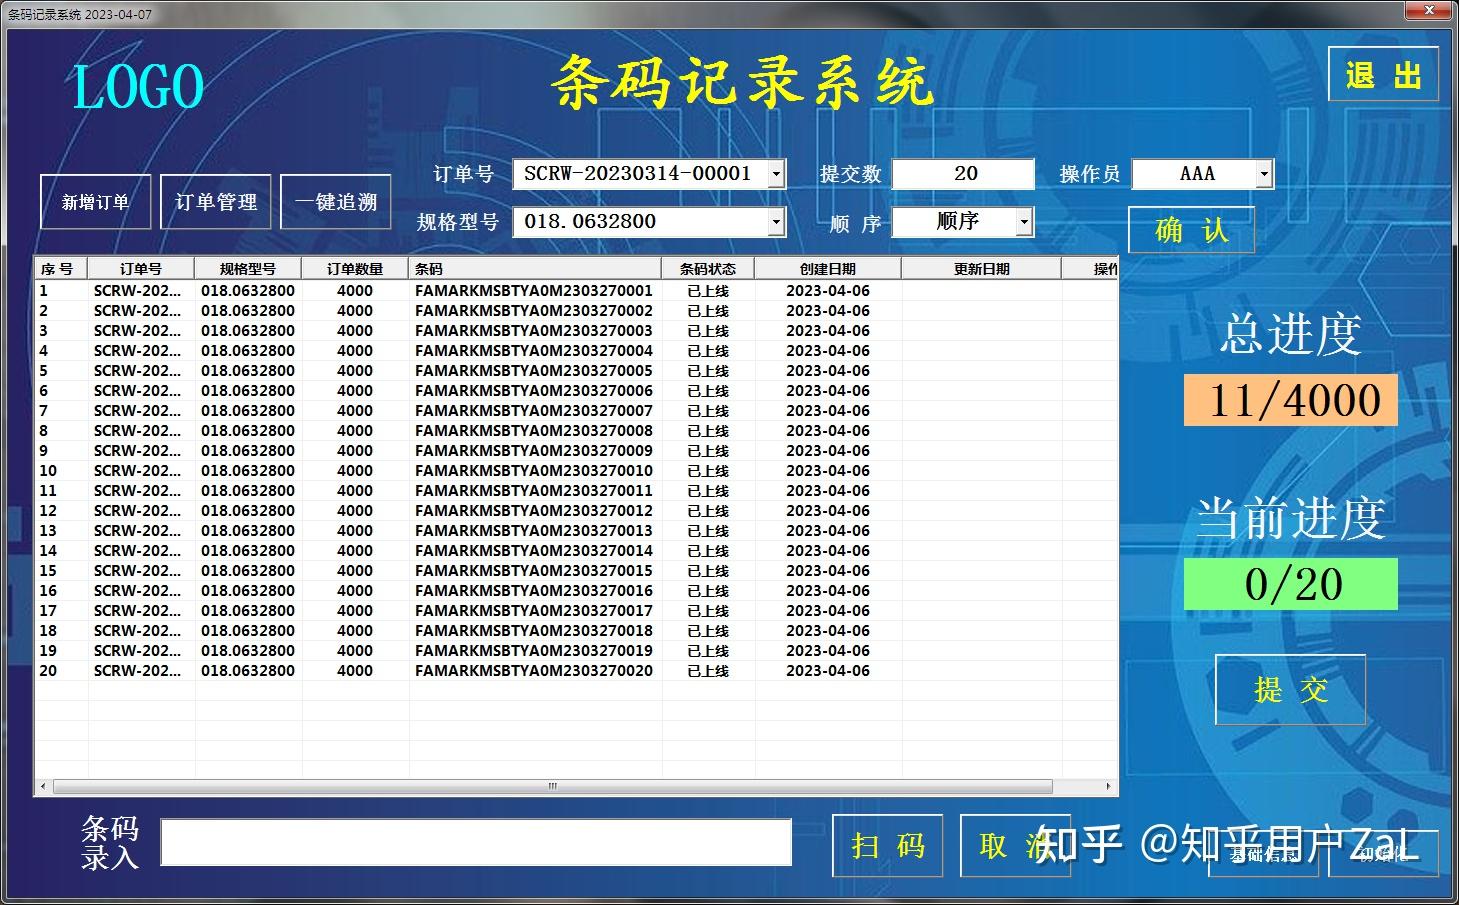This screenshot has height=905, width=1459.
Task: Click 订单数量 4000 in row 8
Action: pos(355,431)
